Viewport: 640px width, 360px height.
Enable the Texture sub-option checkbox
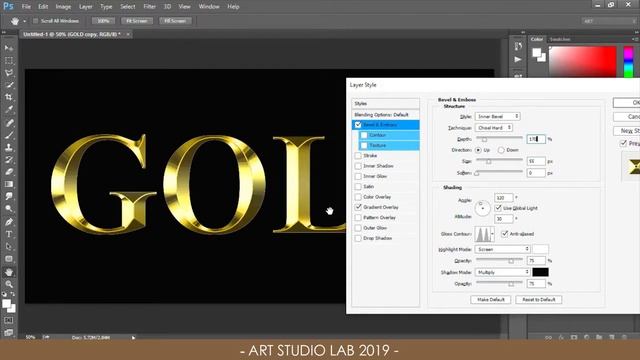364,145
